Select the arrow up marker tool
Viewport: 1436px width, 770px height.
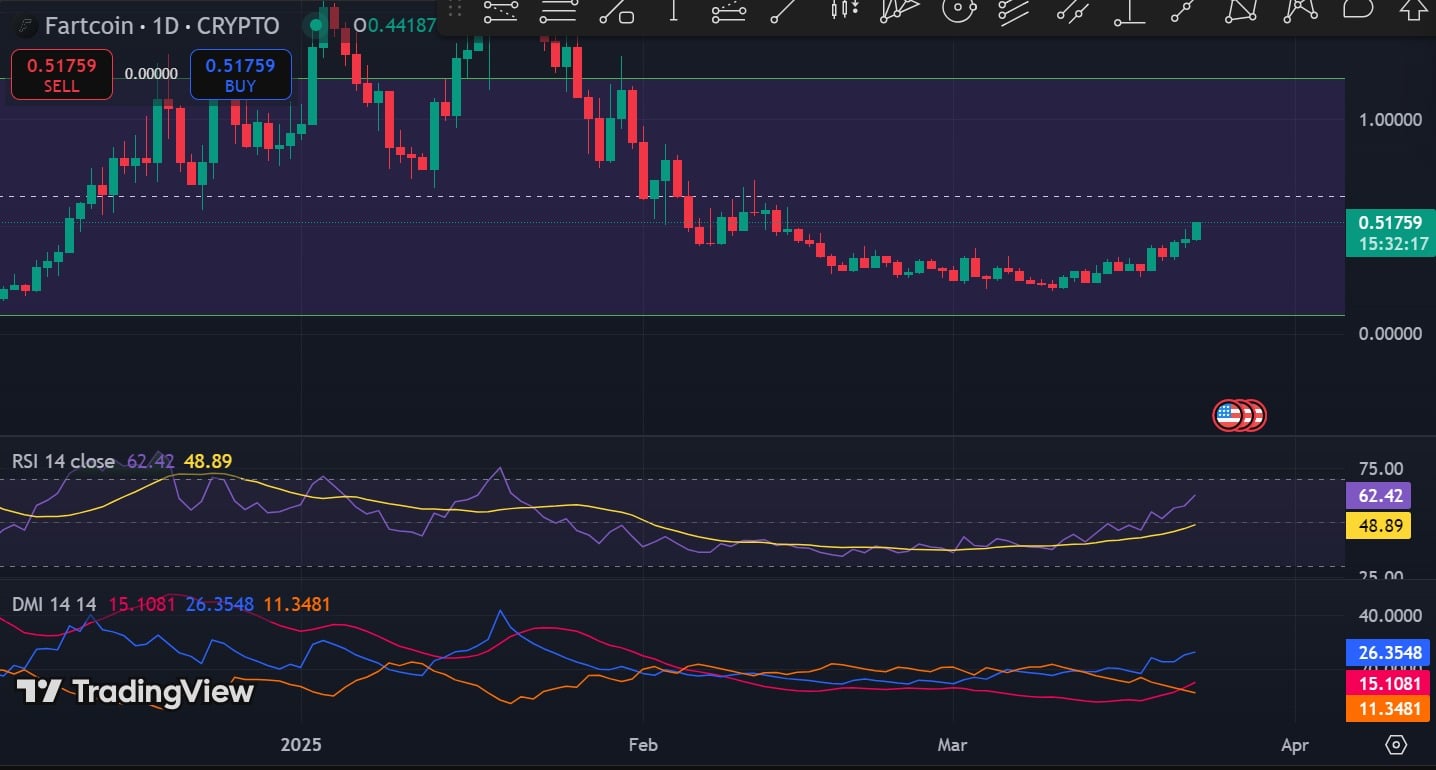1414,10
